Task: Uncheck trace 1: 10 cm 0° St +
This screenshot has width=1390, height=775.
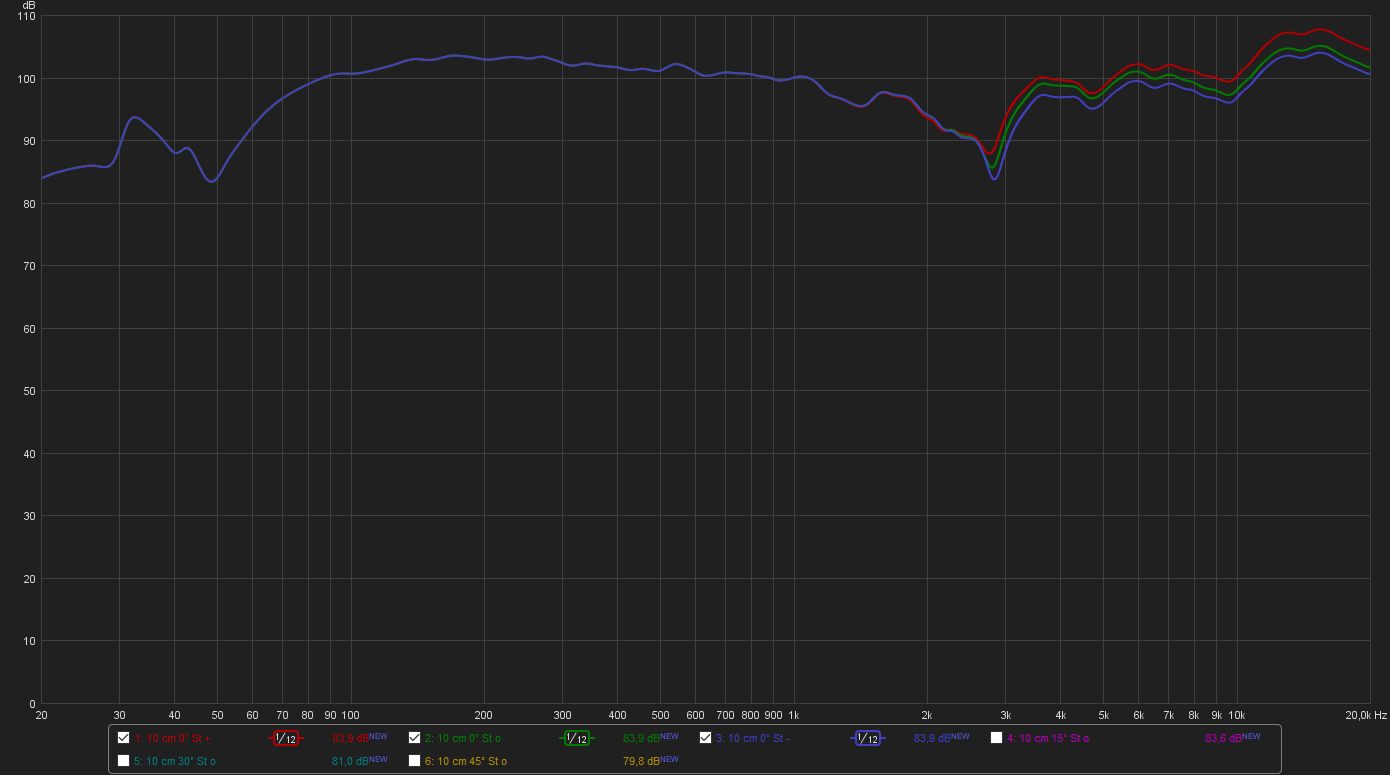Action: pos(124,738)
